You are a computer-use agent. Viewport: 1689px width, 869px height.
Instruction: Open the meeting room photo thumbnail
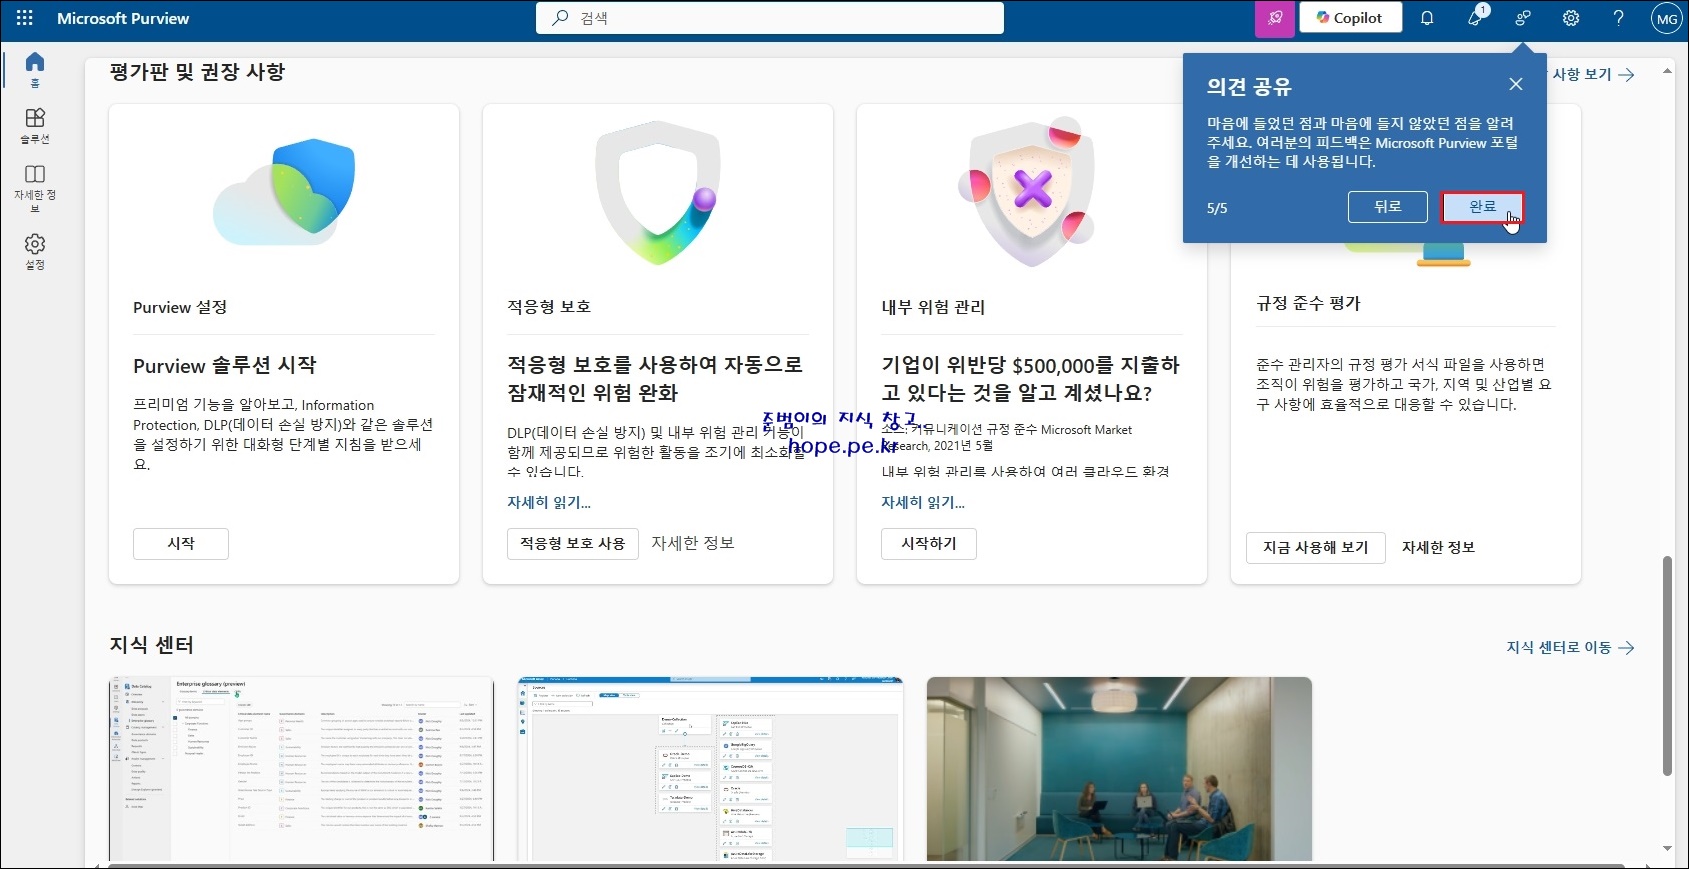[1119, 768]
